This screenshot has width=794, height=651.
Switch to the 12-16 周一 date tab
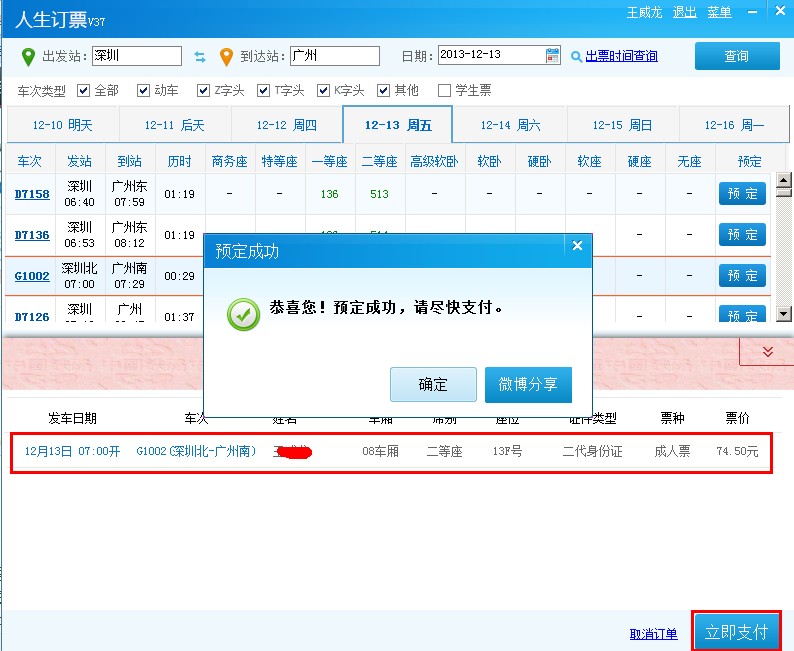[734, 125]
